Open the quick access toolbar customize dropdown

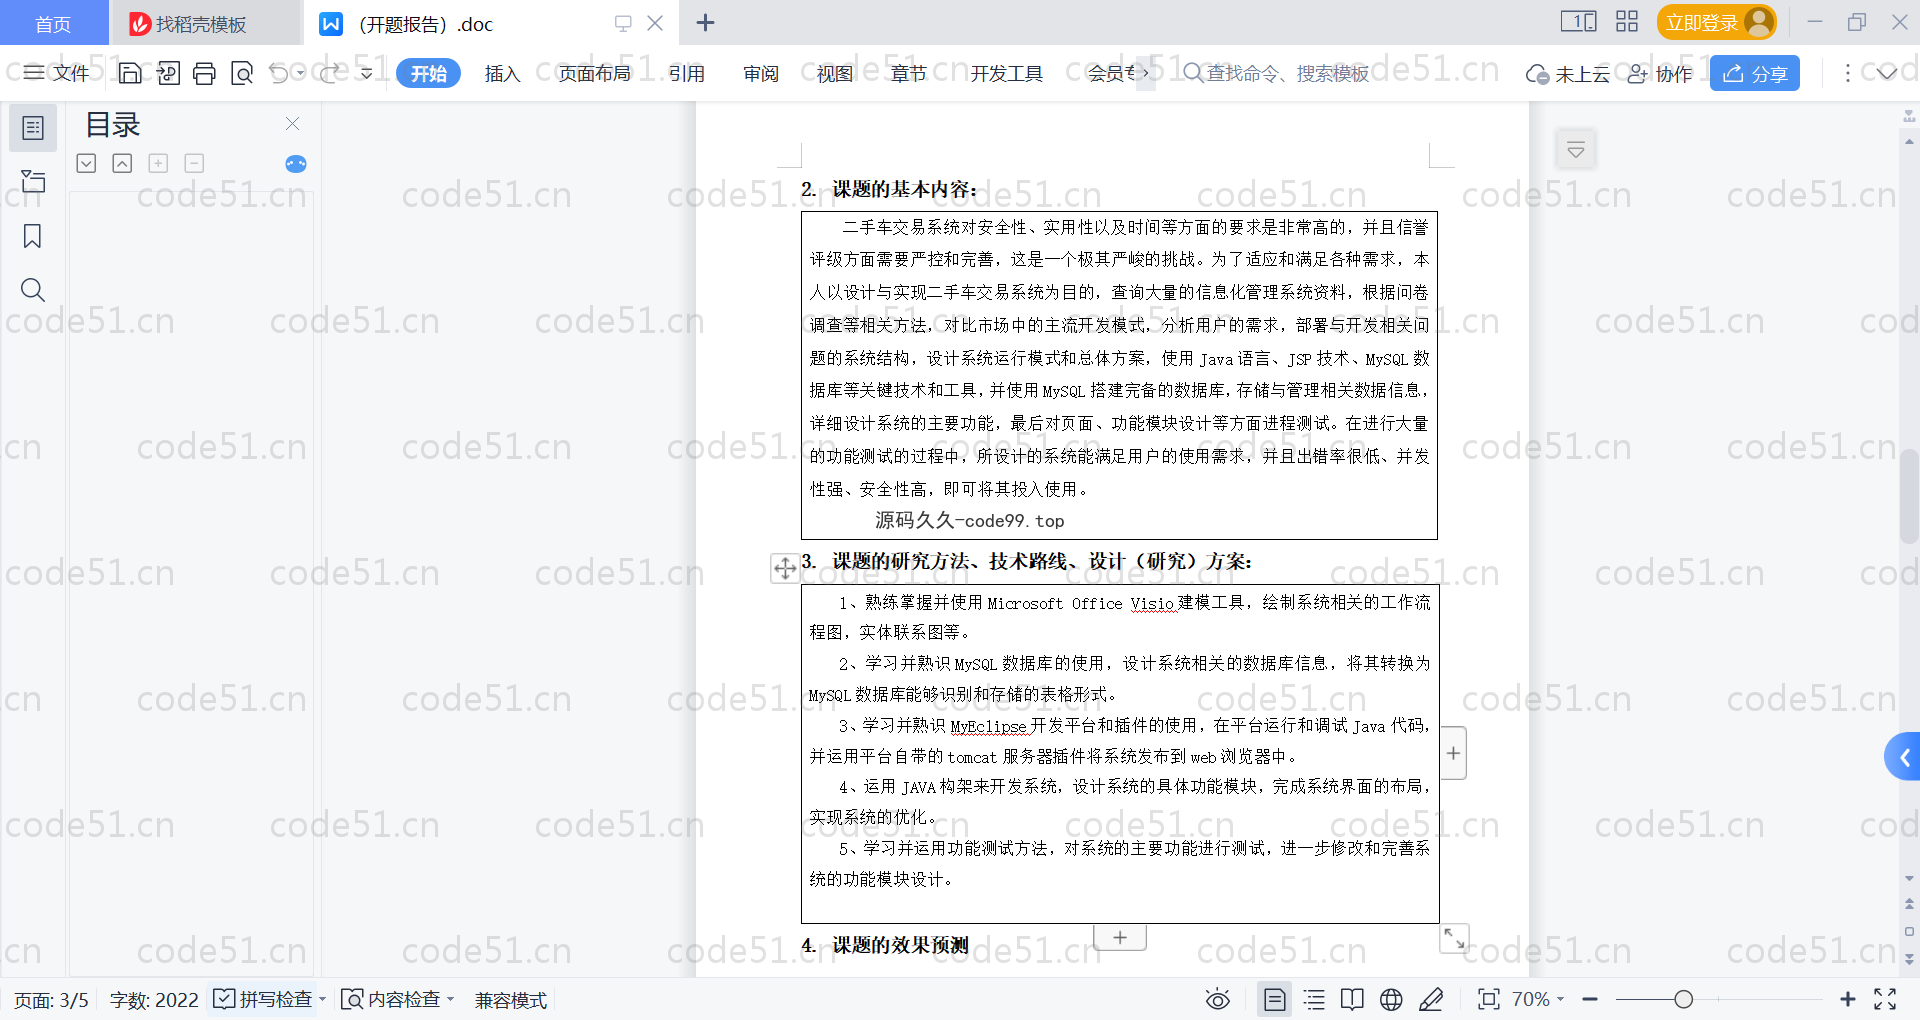(x=367, y=73)
